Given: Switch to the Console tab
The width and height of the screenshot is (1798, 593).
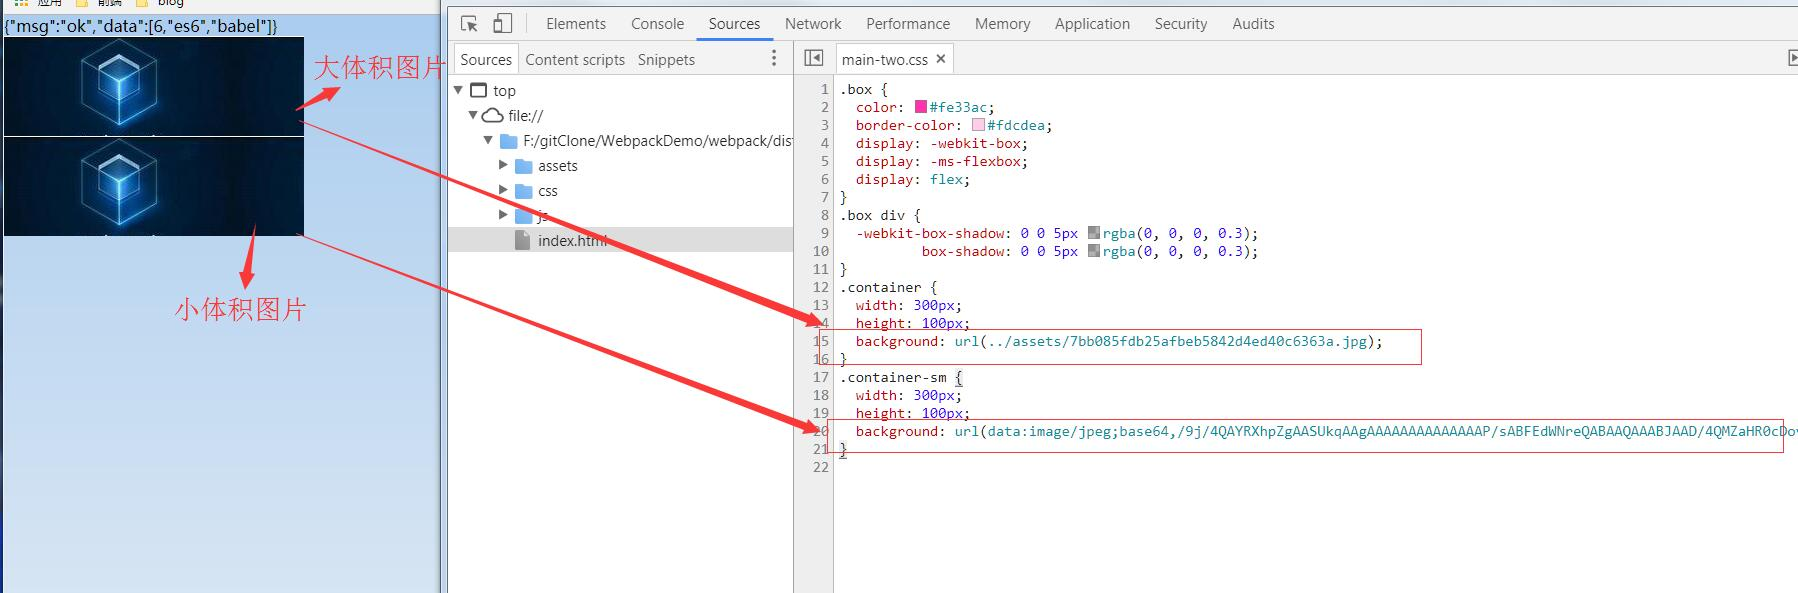Looking at the screenshot, I should [657, 23].
